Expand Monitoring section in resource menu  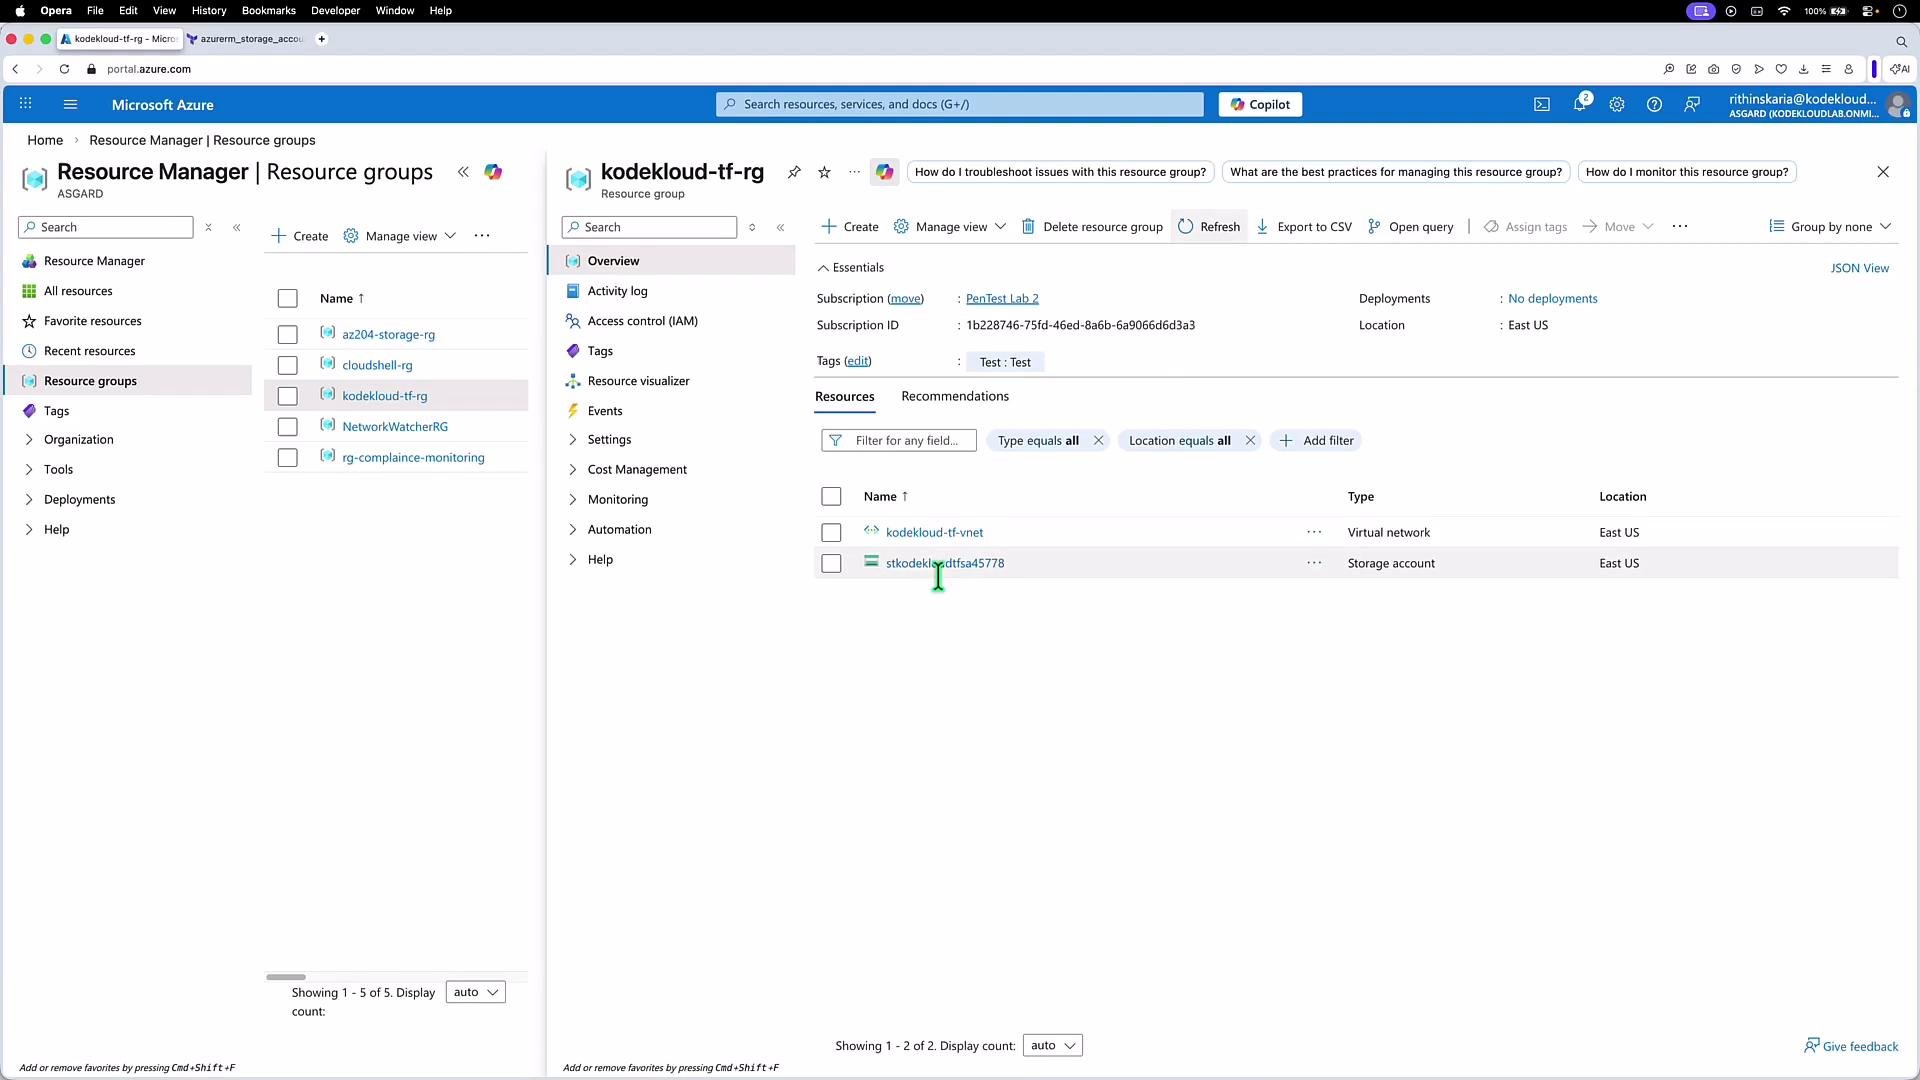tap(572, 499)
